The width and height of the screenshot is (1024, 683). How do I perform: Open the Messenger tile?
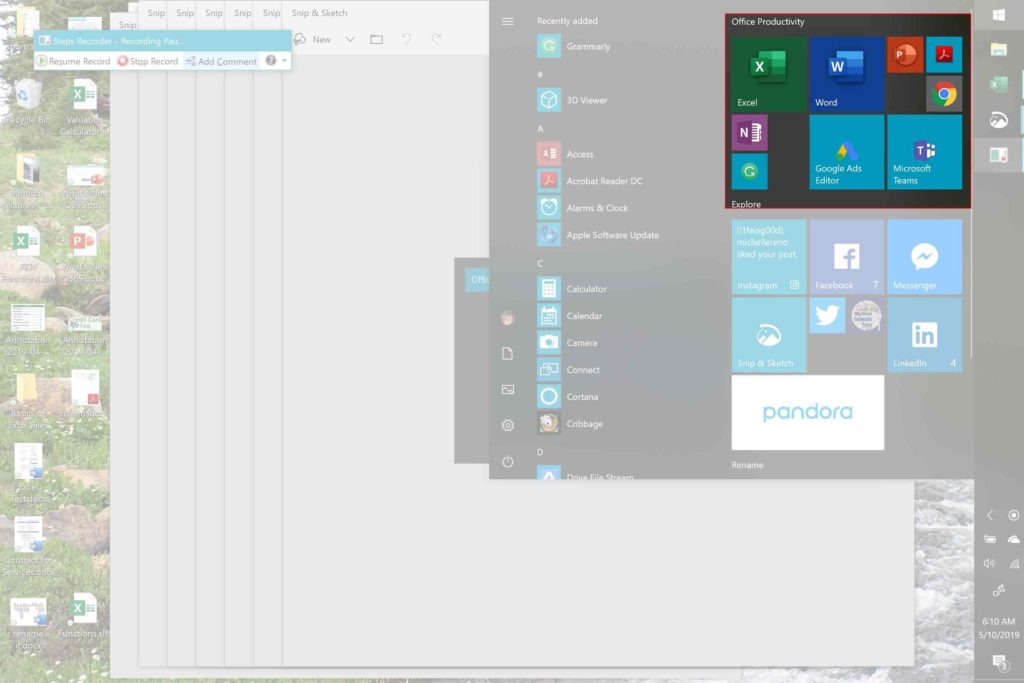pos(924,257)
